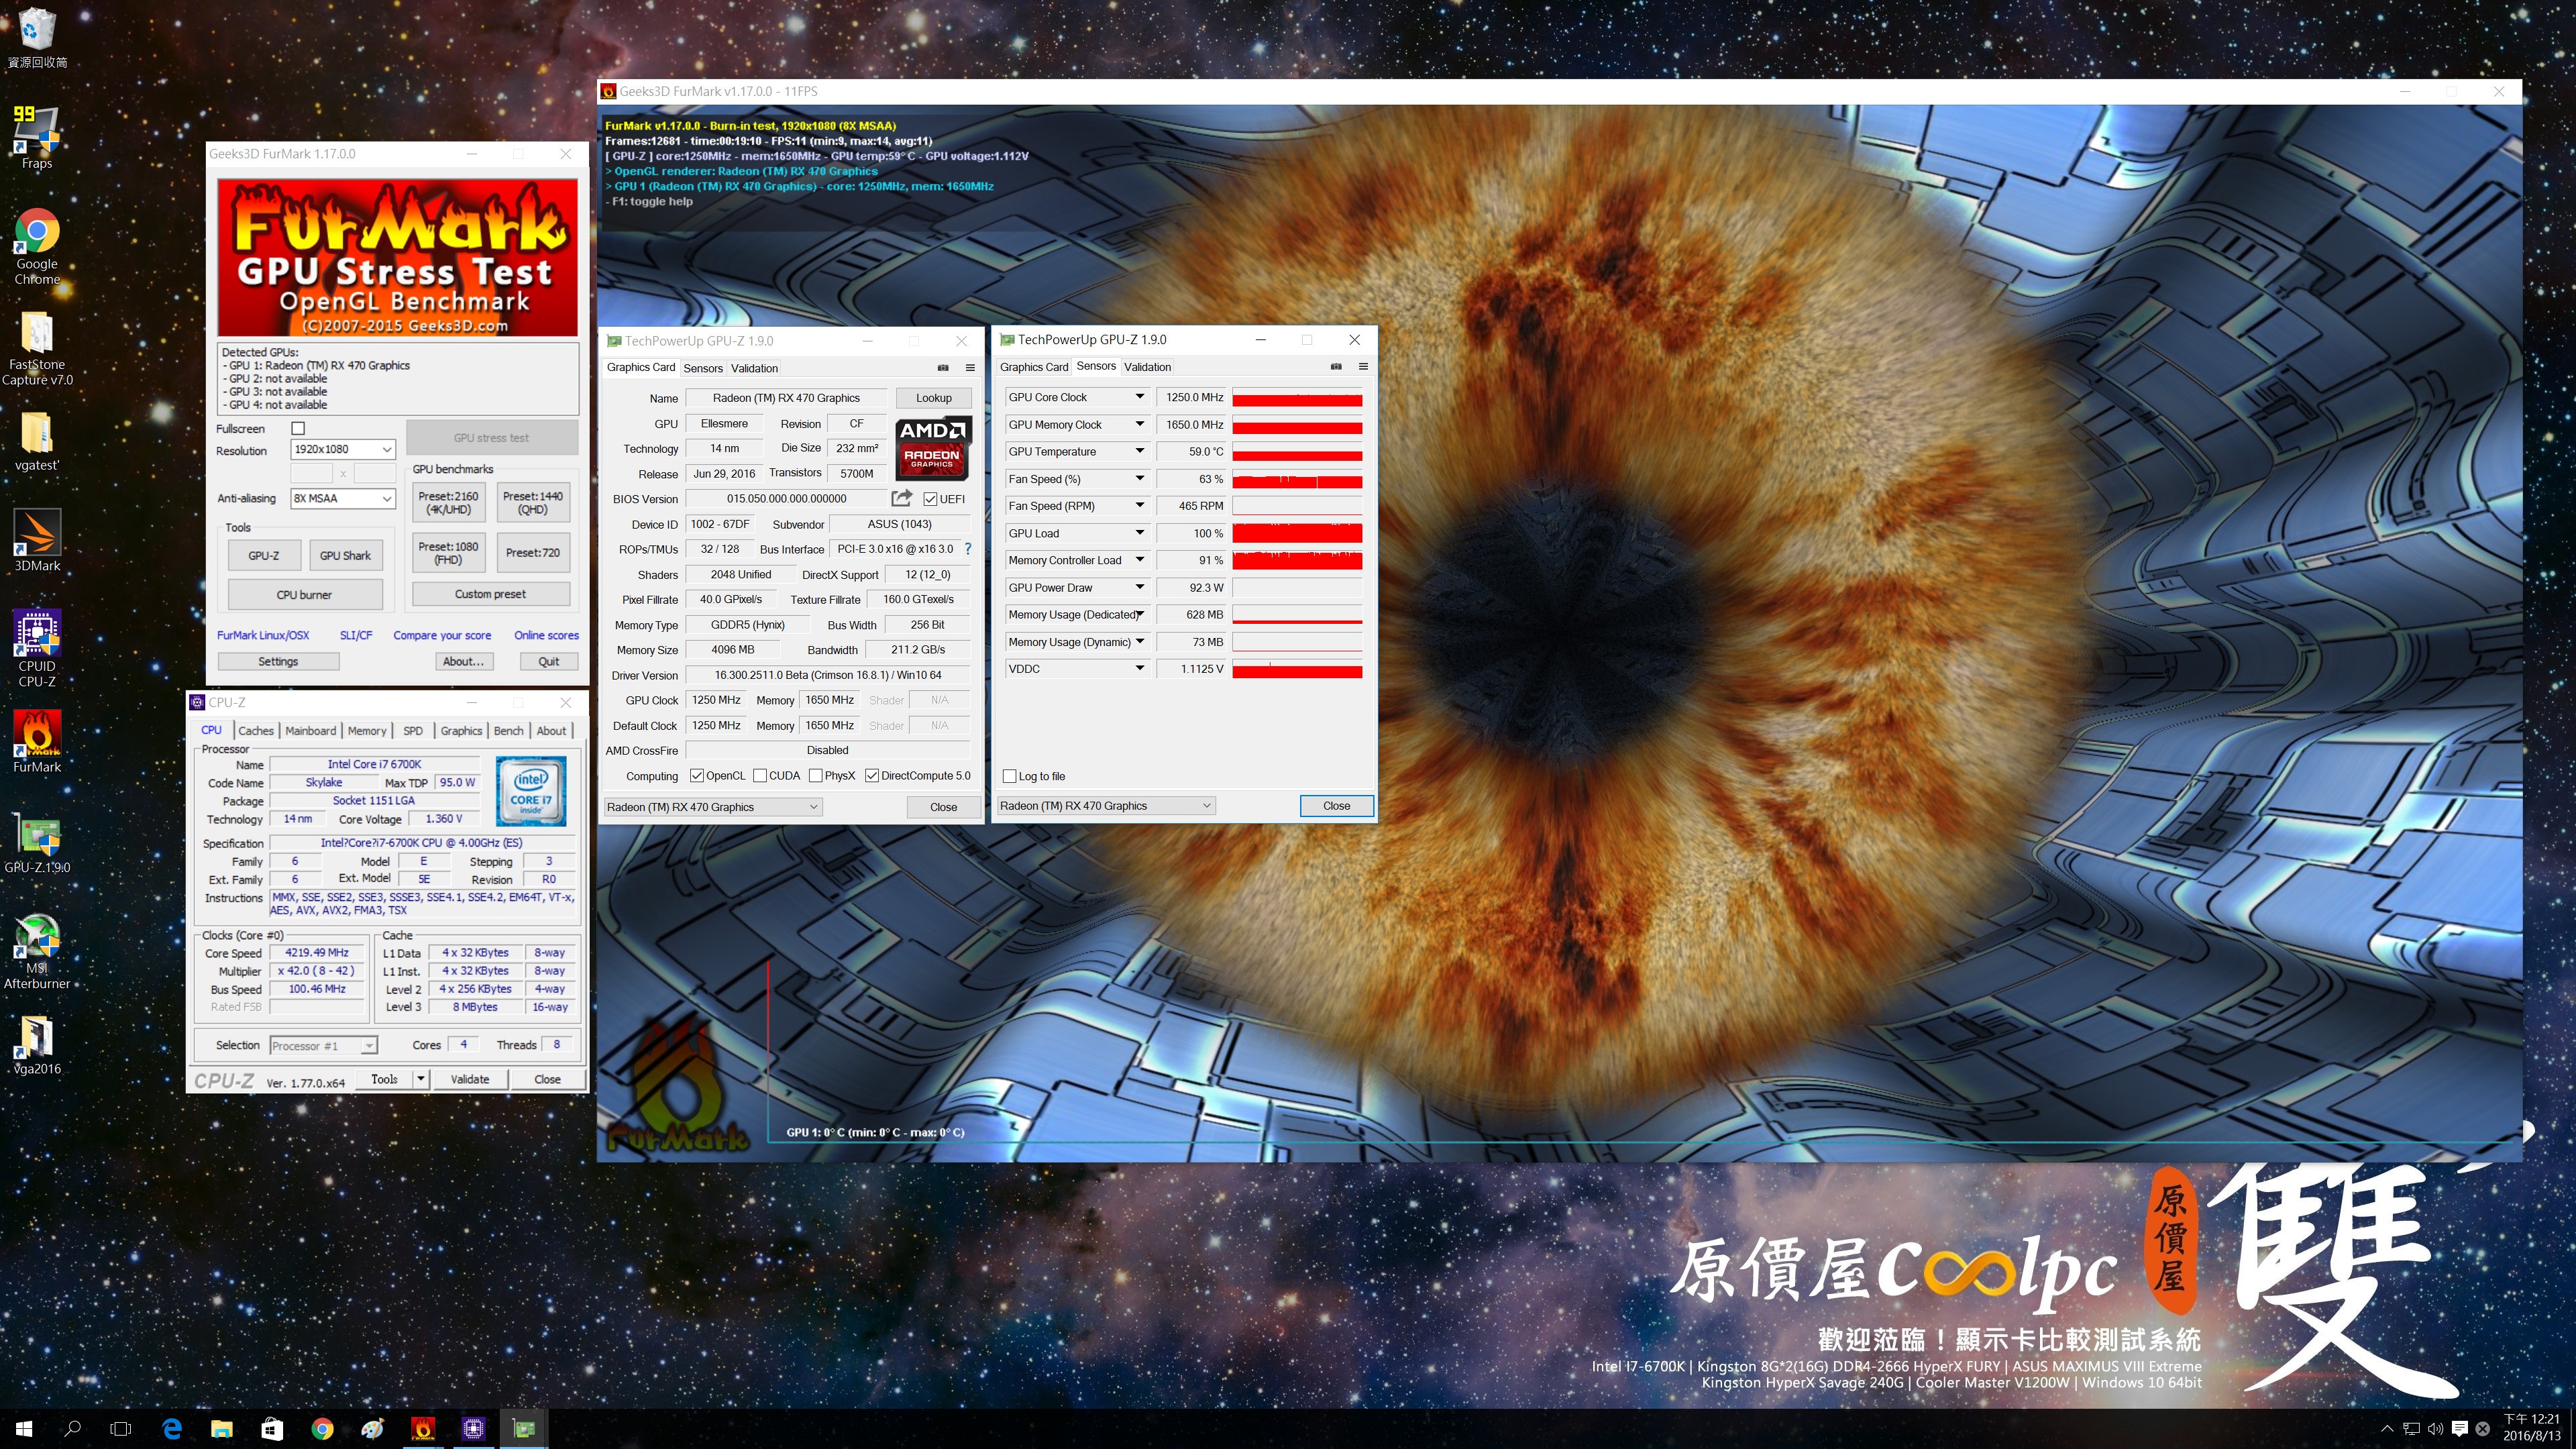2576x1449 pixels.
Task: Open Validation tab in GPU-Z Sensors window
Action: pos(1148,367)
